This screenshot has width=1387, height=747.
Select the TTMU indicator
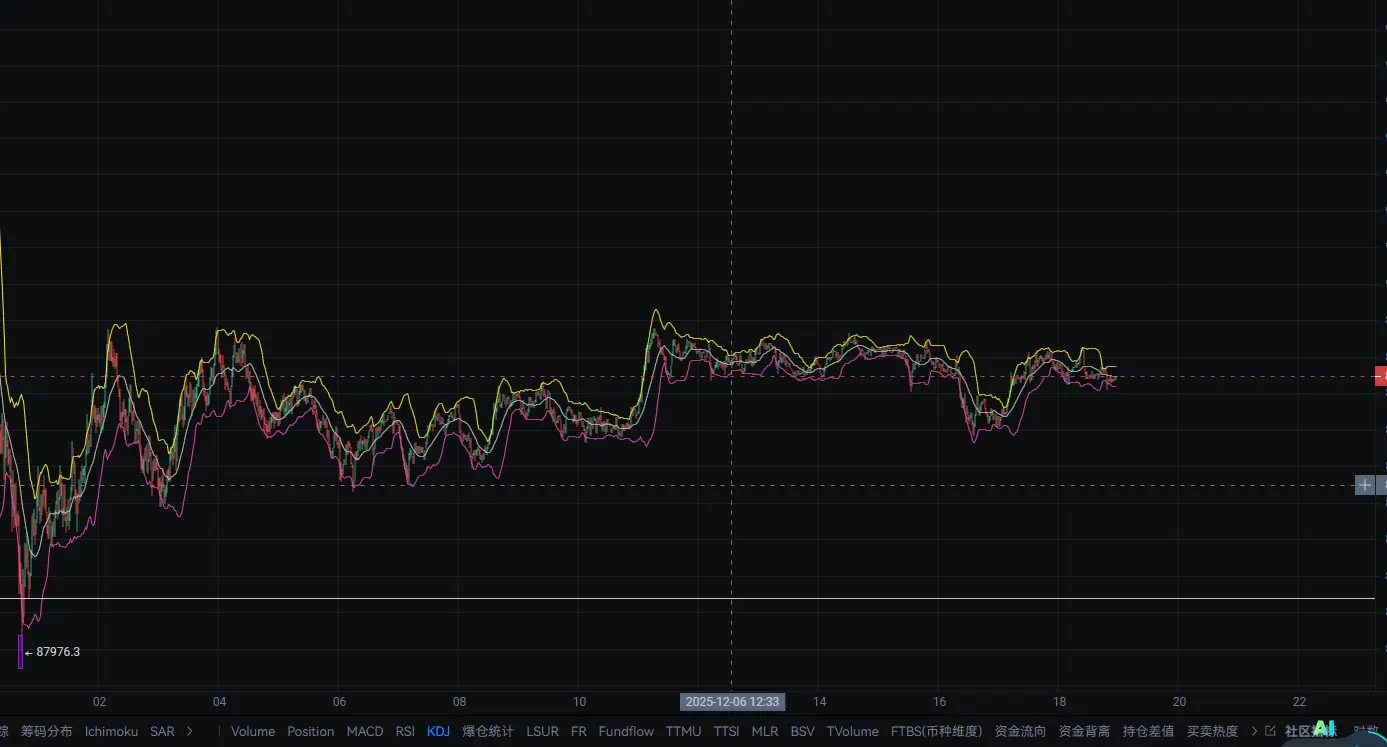(683, 731)
